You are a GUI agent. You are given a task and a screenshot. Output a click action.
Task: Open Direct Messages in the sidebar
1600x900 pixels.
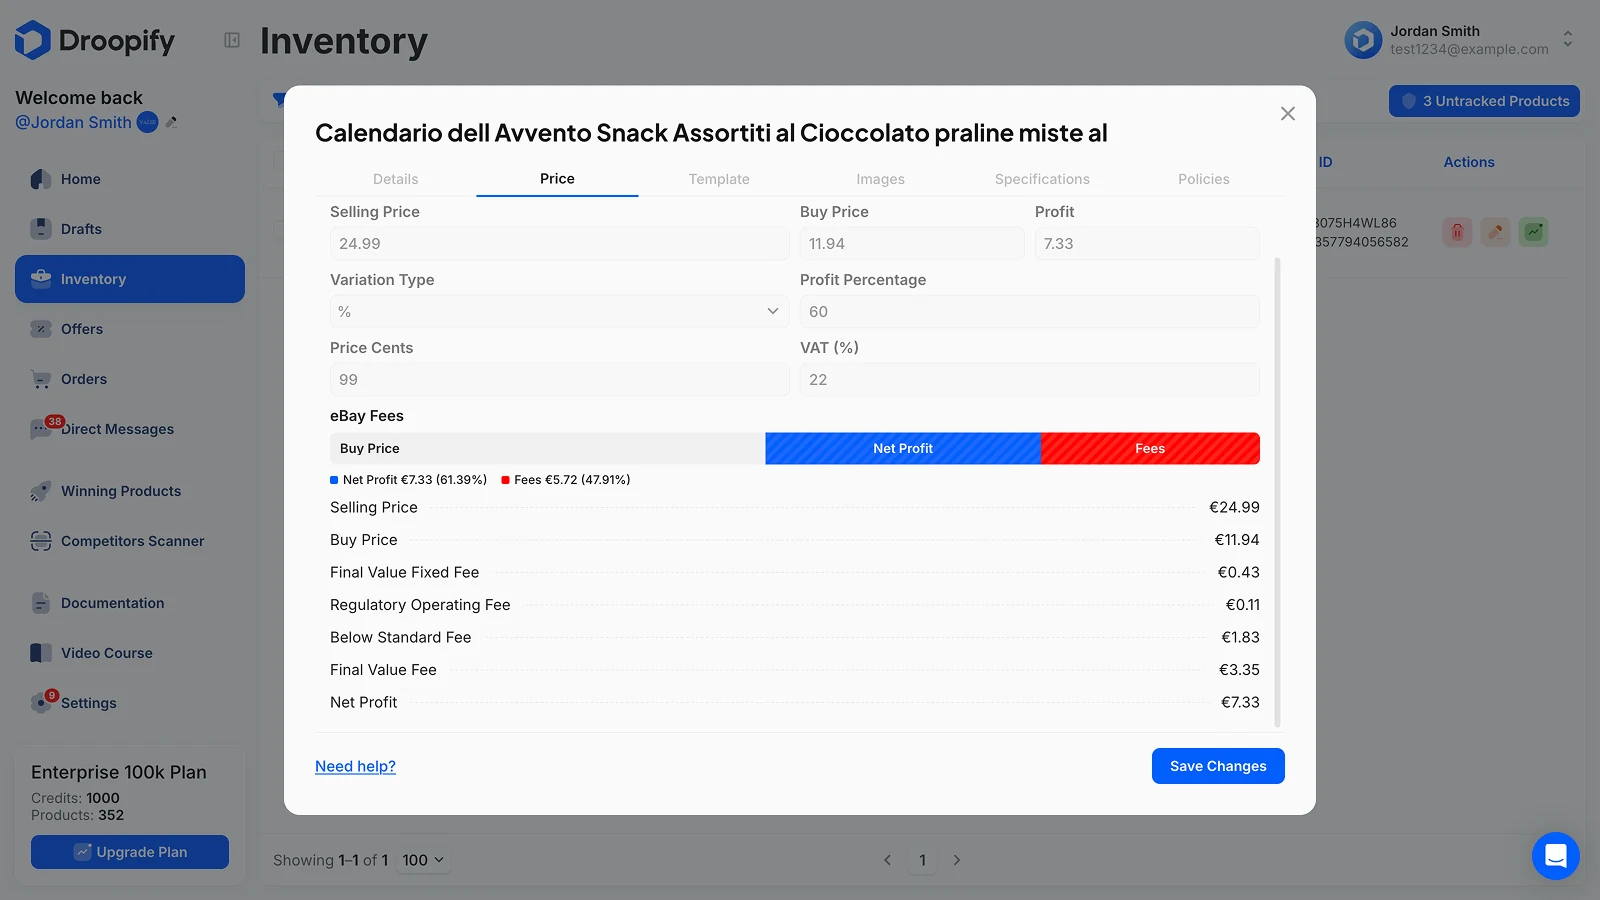117,429
